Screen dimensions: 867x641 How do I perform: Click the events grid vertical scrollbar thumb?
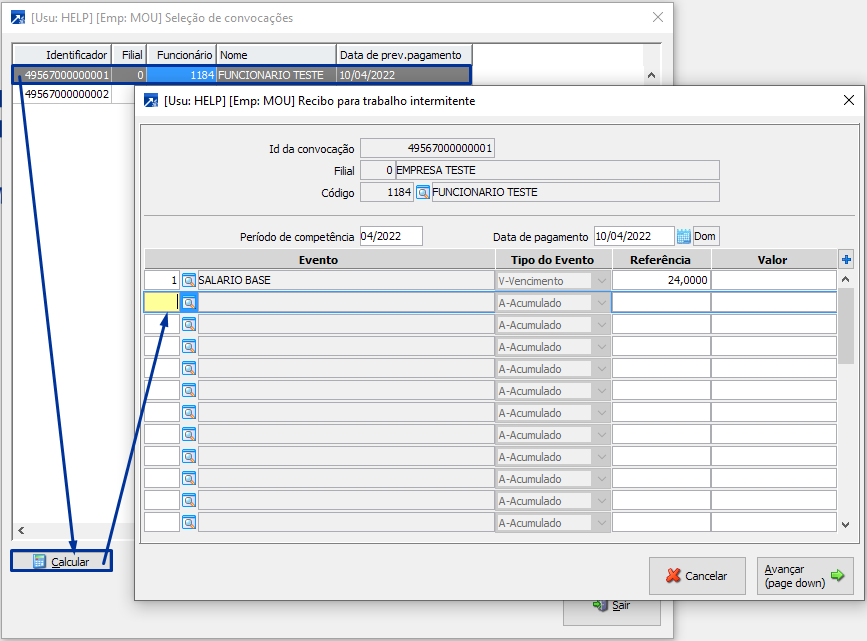click(845, 326)
